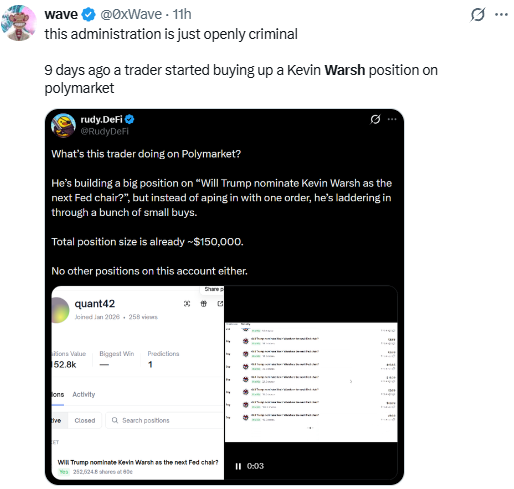
Task: Pause the embedded video
Action: click(x=238, y=466)
